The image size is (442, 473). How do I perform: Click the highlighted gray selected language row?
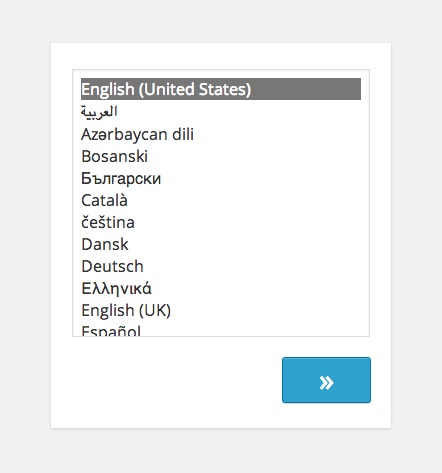coord(221,89)
